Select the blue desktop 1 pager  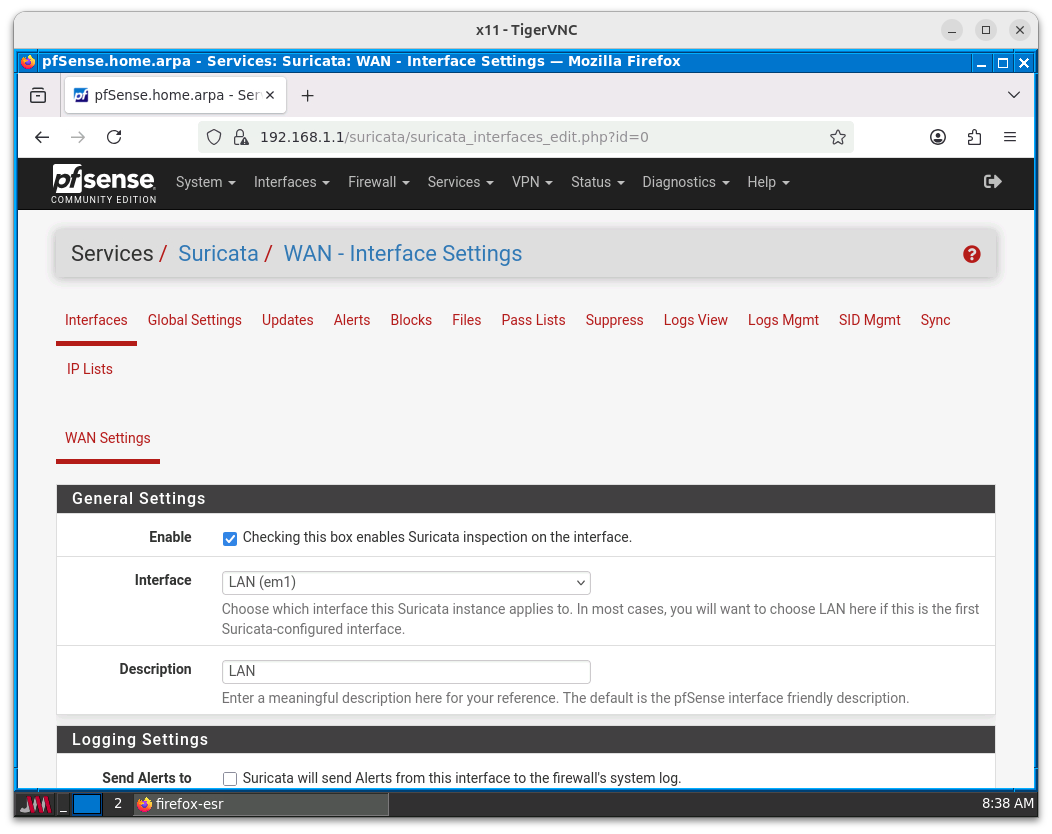pos(87,804)
